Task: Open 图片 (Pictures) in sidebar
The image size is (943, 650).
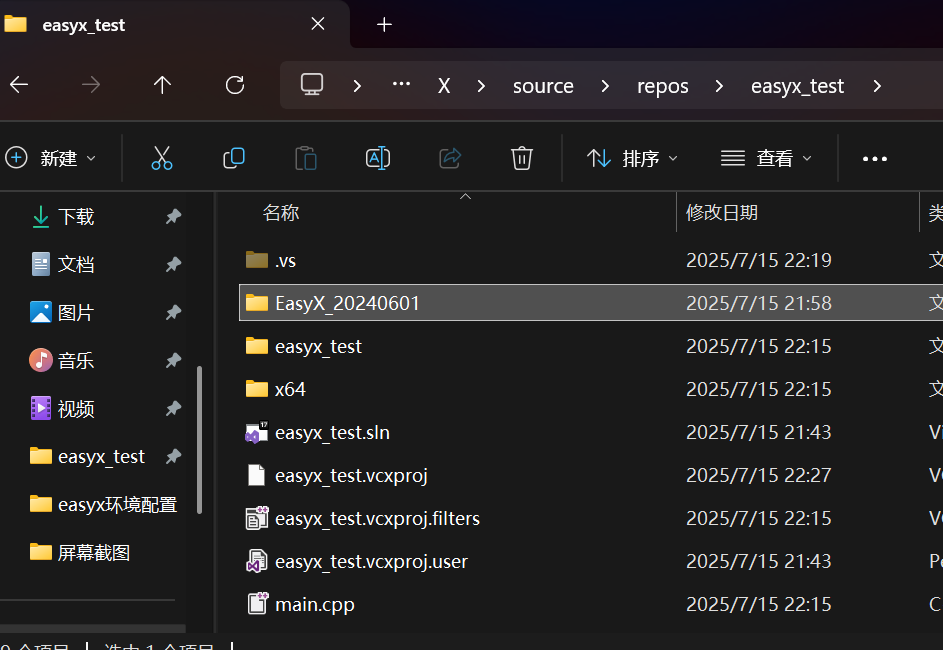Action: [76, 313]
